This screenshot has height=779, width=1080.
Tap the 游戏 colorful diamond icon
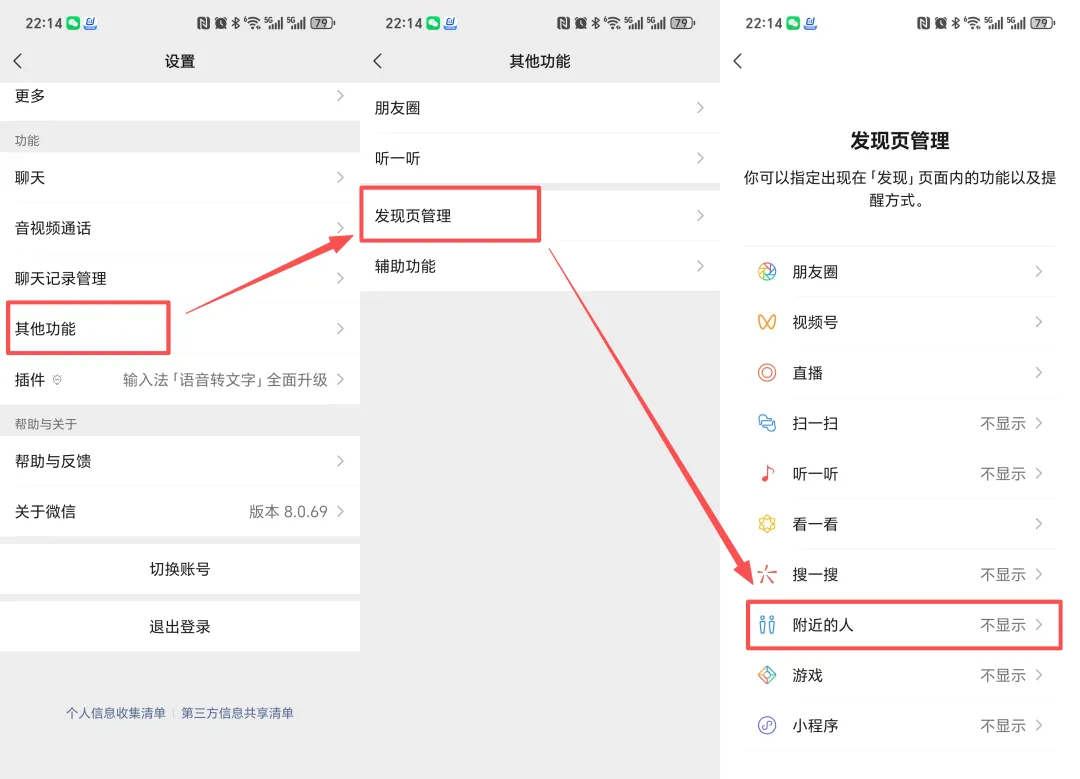coord(767,675)
